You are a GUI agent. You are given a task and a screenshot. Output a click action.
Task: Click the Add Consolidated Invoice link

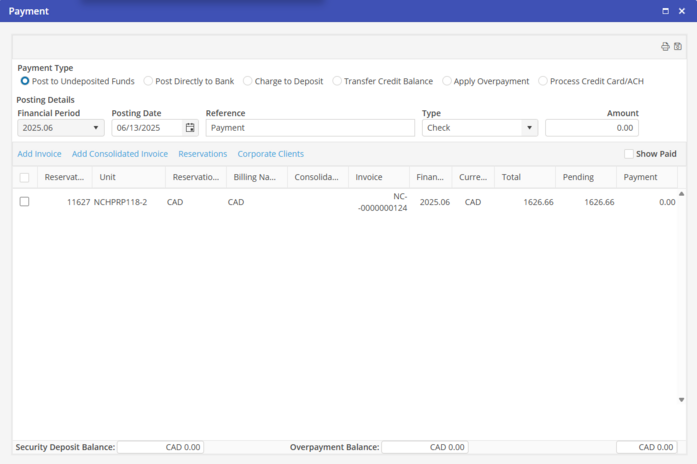coord(120,154)
